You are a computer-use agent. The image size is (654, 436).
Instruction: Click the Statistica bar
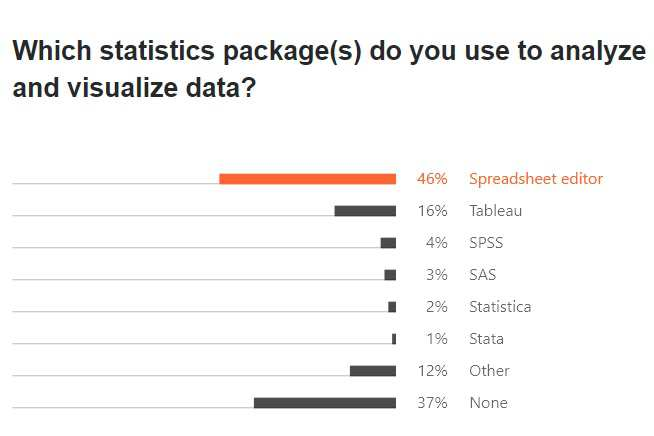(x=392, y=307)
